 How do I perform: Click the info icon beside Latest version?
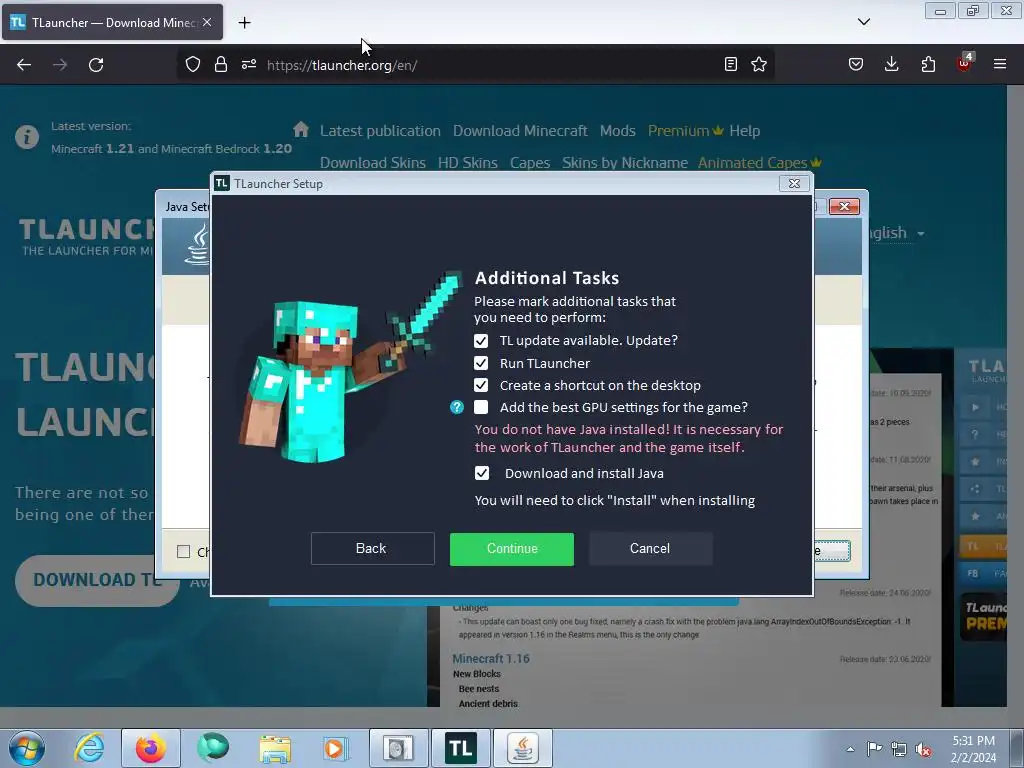pyautogui.click(x=27, y=137)
